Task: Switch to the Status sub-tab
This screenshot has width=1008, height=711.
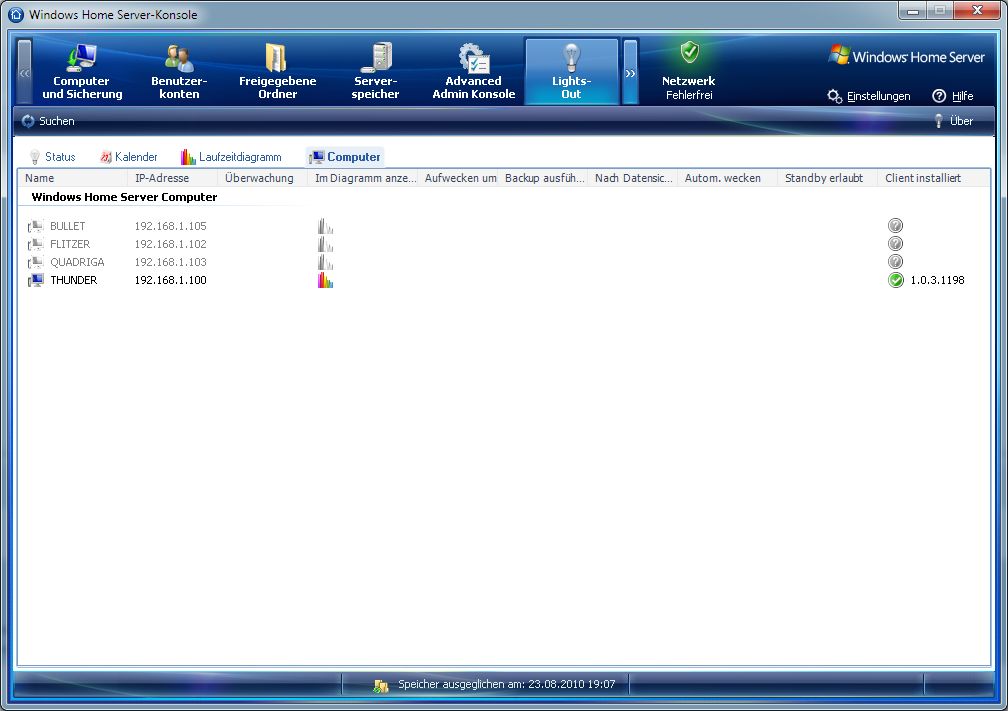Action: pos(53,157)
